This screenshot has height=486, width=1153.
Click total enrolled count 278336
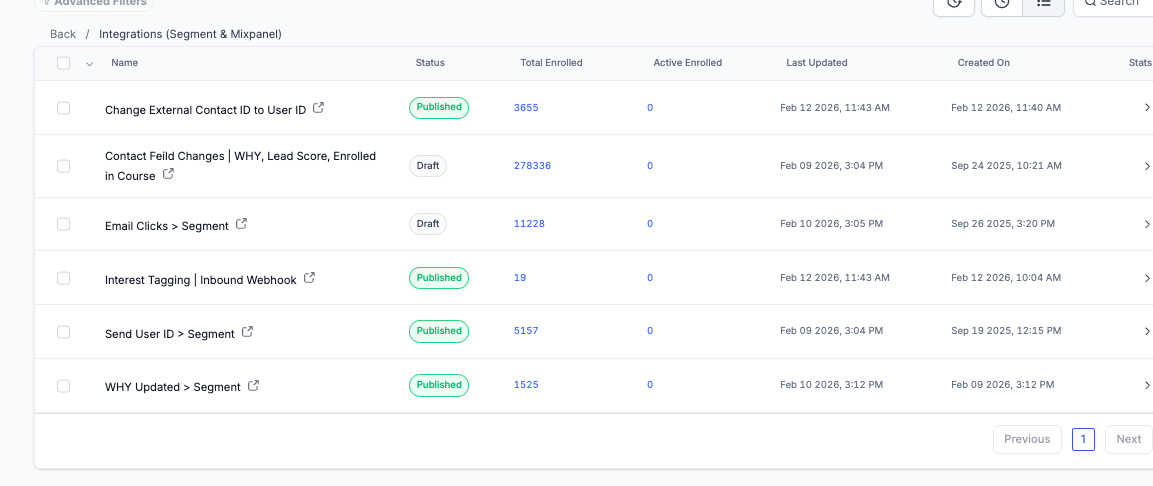[532, 166]
